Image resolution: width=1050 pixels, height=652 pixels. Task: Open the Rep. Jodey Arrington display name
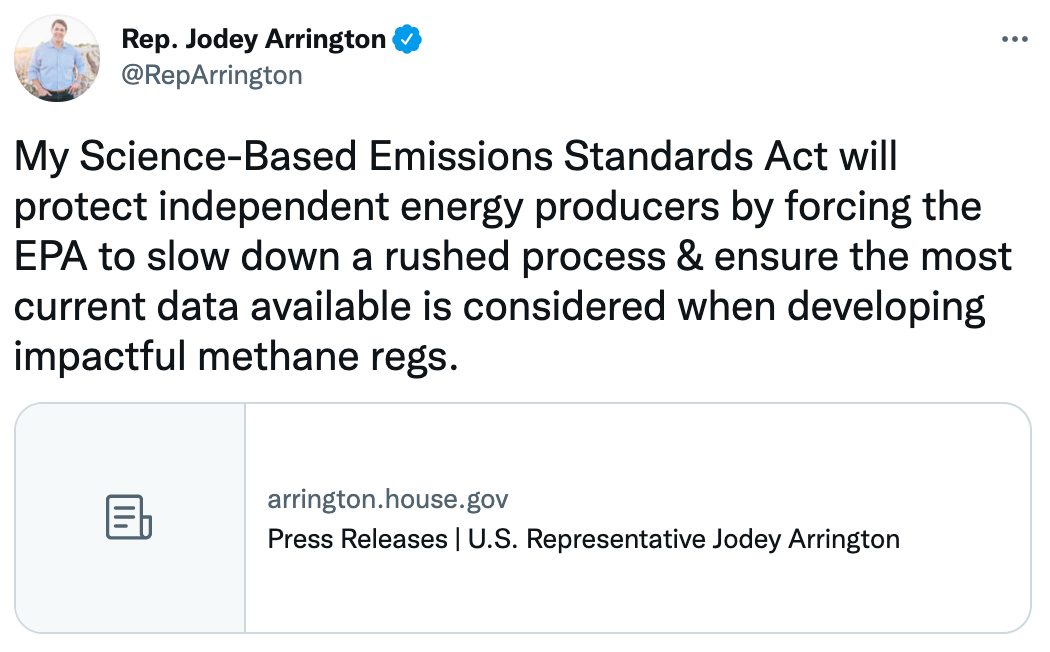click(253, 40)
